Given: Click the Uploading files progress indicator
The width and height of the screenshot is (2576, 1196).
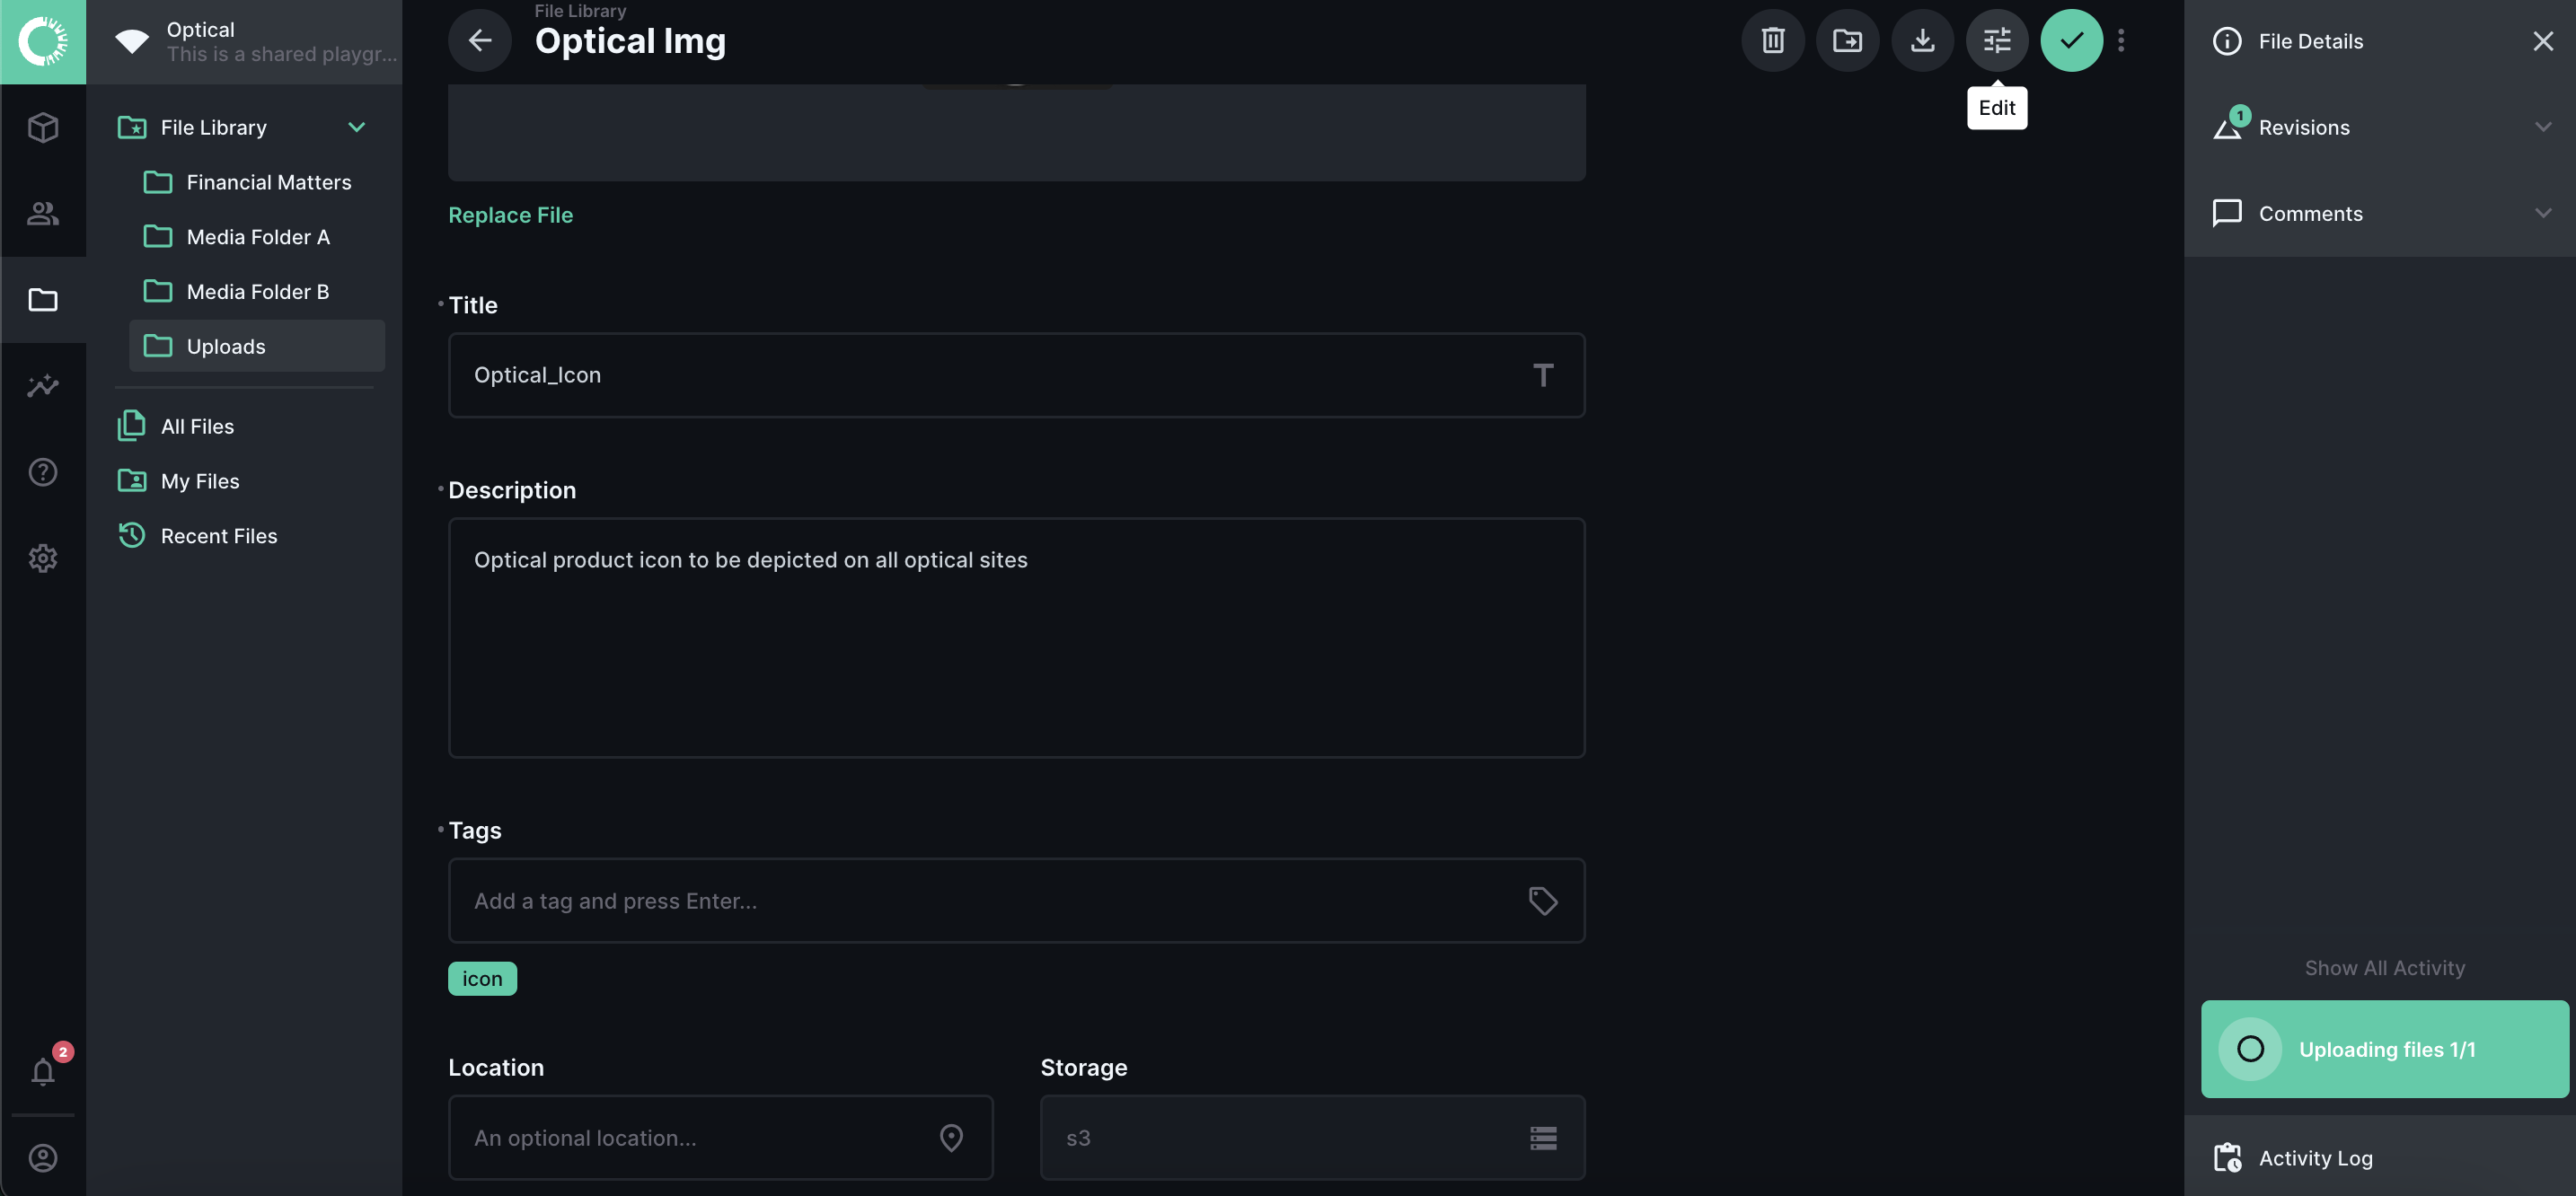Looking at the screenshot, I should click(2384, 1049).
